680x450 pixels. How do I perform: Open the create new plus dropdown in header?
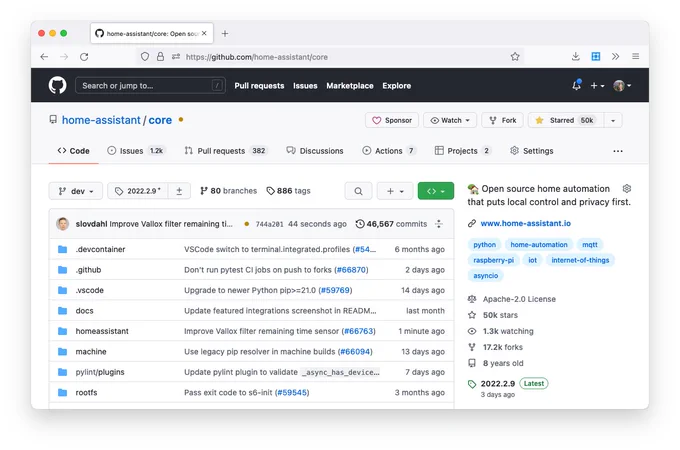coord(597,86)
